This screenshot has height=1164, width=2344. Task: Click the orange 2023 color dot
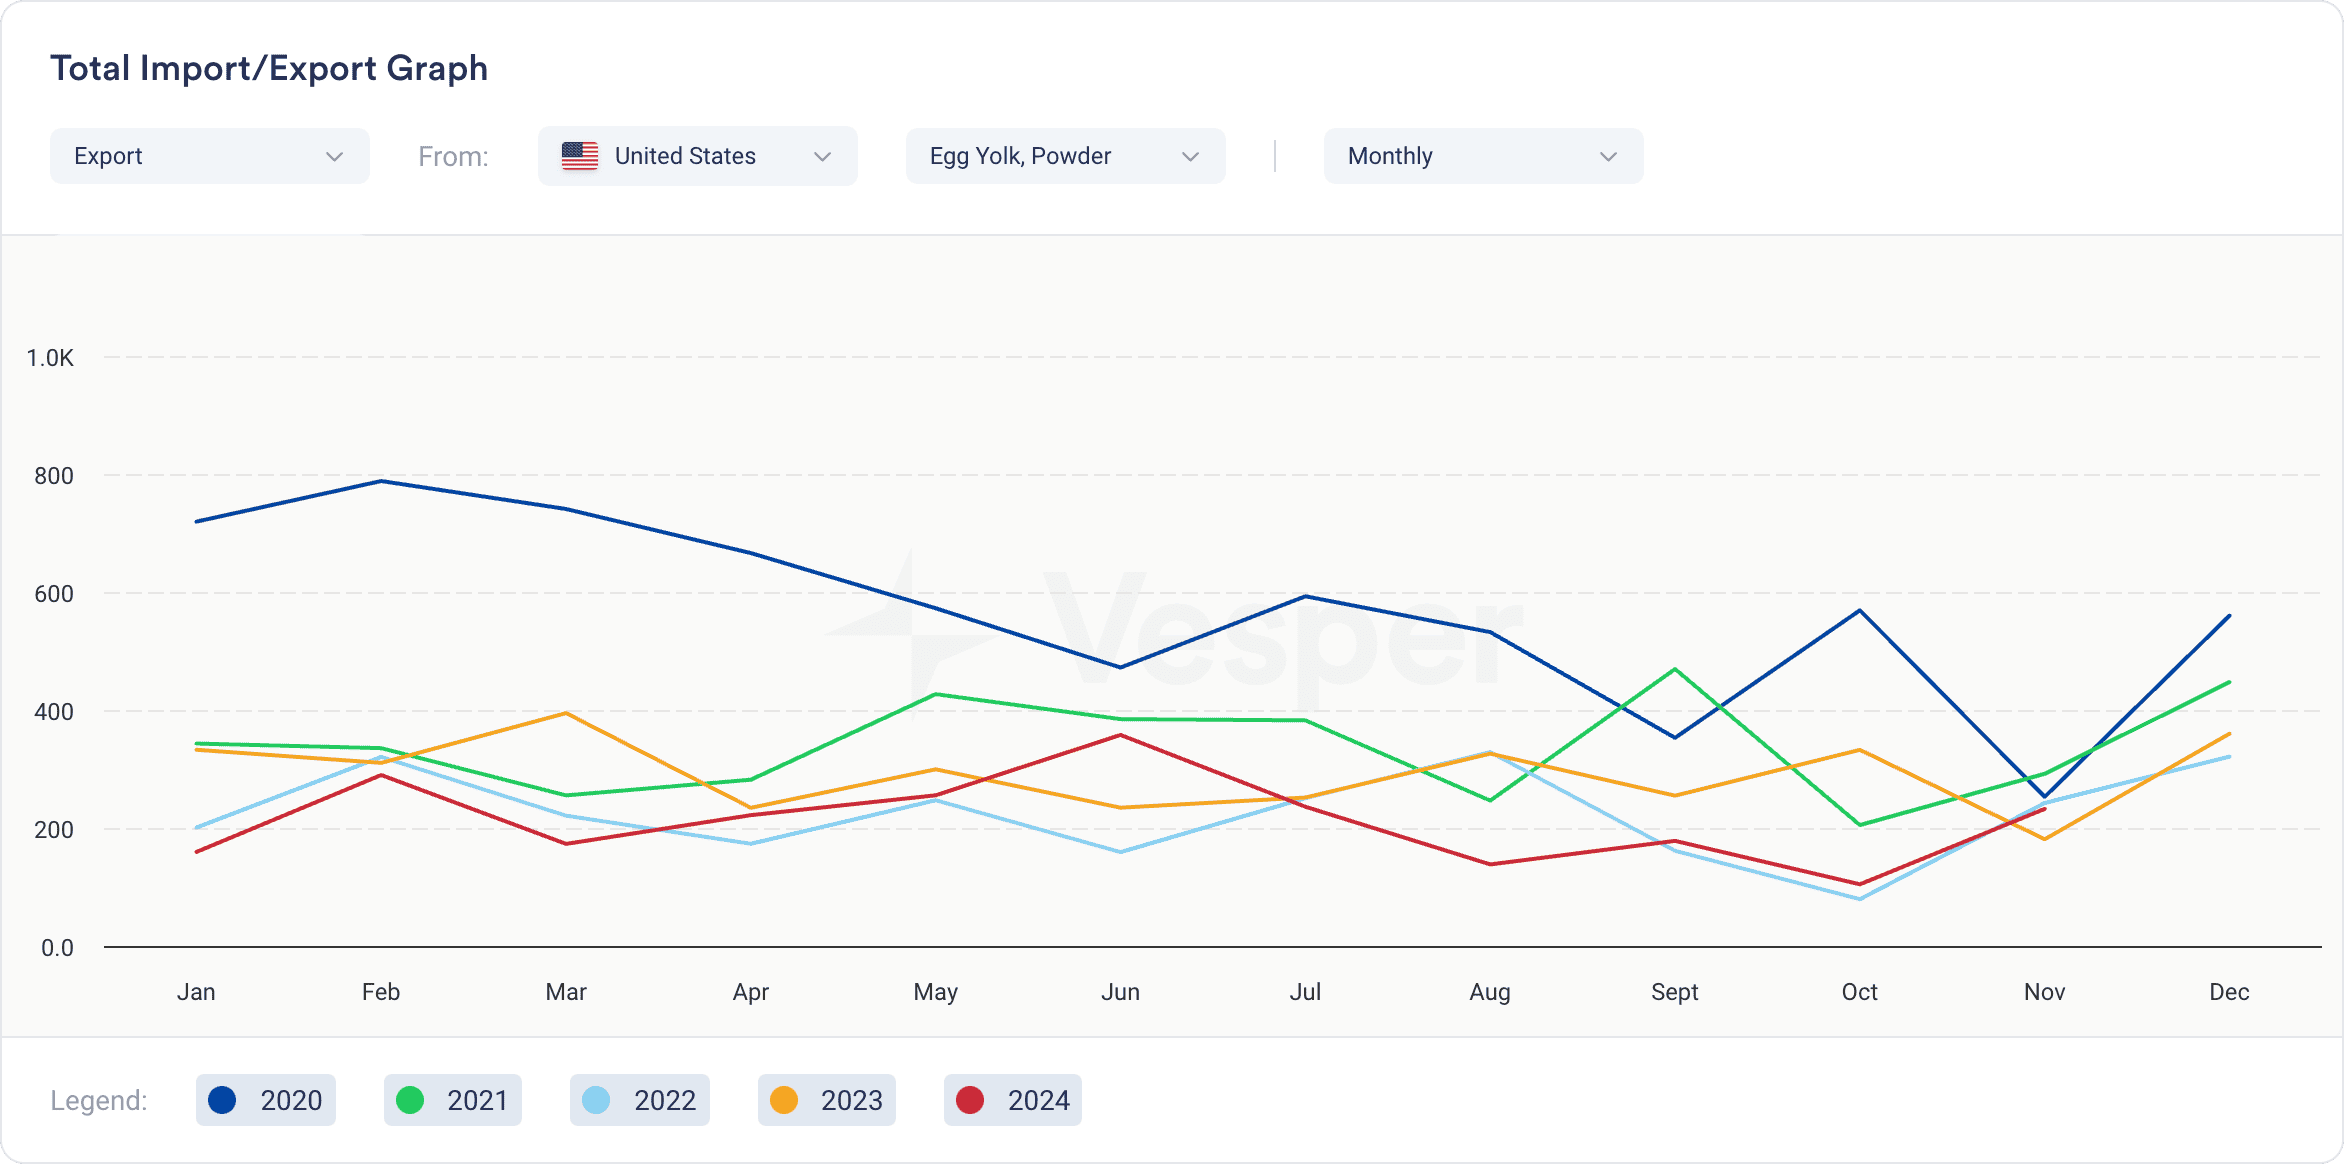(784, 1100)
